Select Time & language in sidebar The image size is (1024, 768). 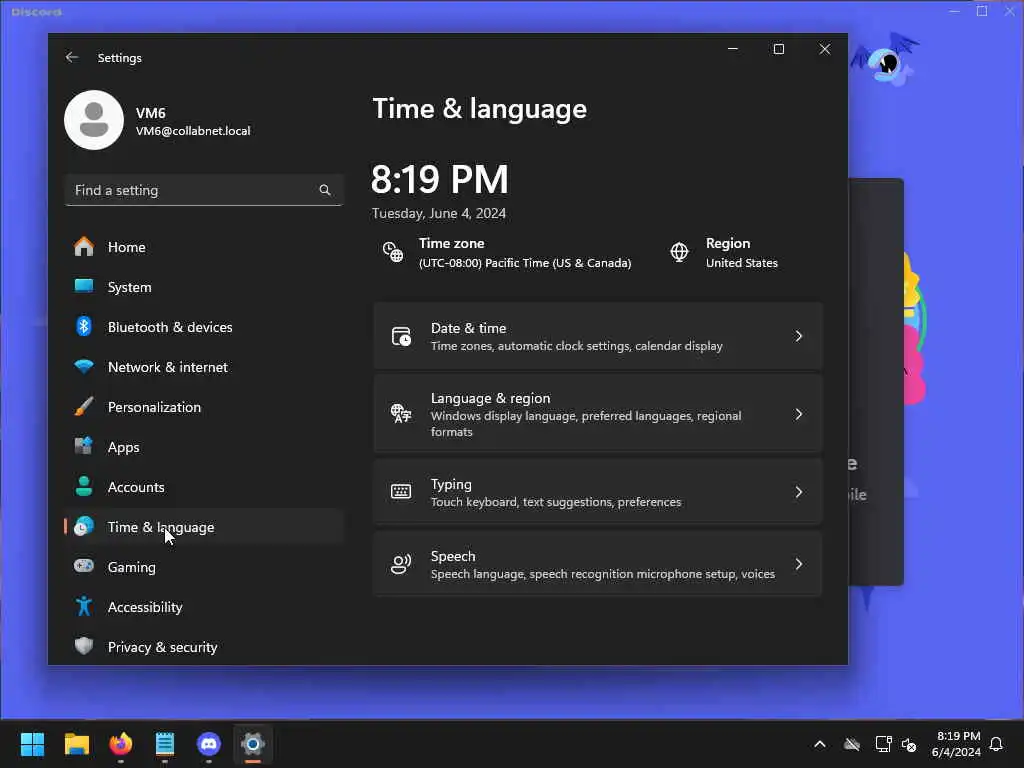(204, 526)
